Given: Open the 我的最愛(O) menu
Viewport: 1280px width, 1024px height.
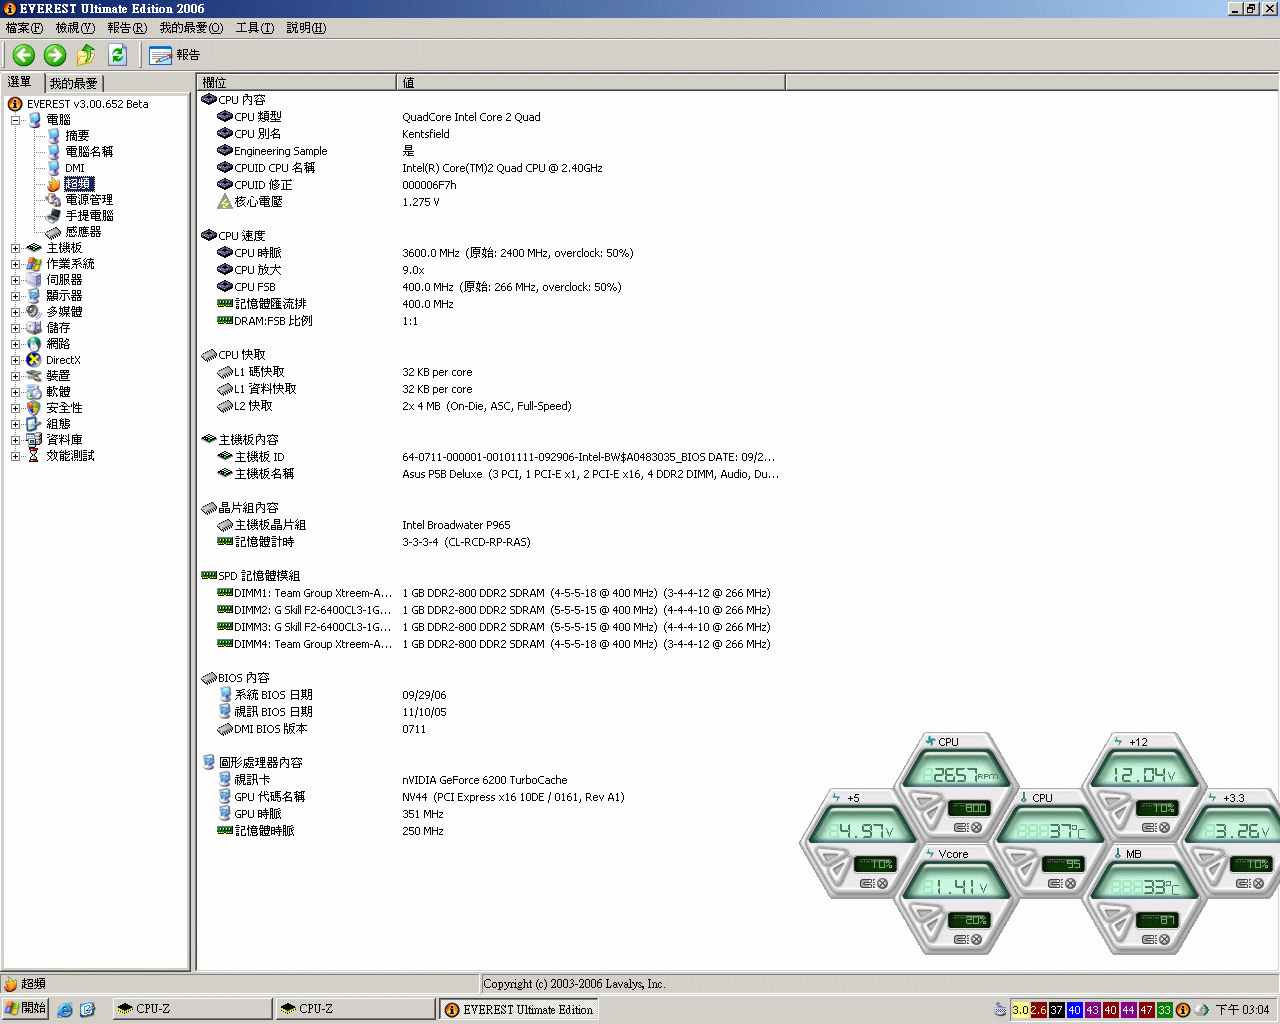Looking at the screenshot, I should coord(191,28).
